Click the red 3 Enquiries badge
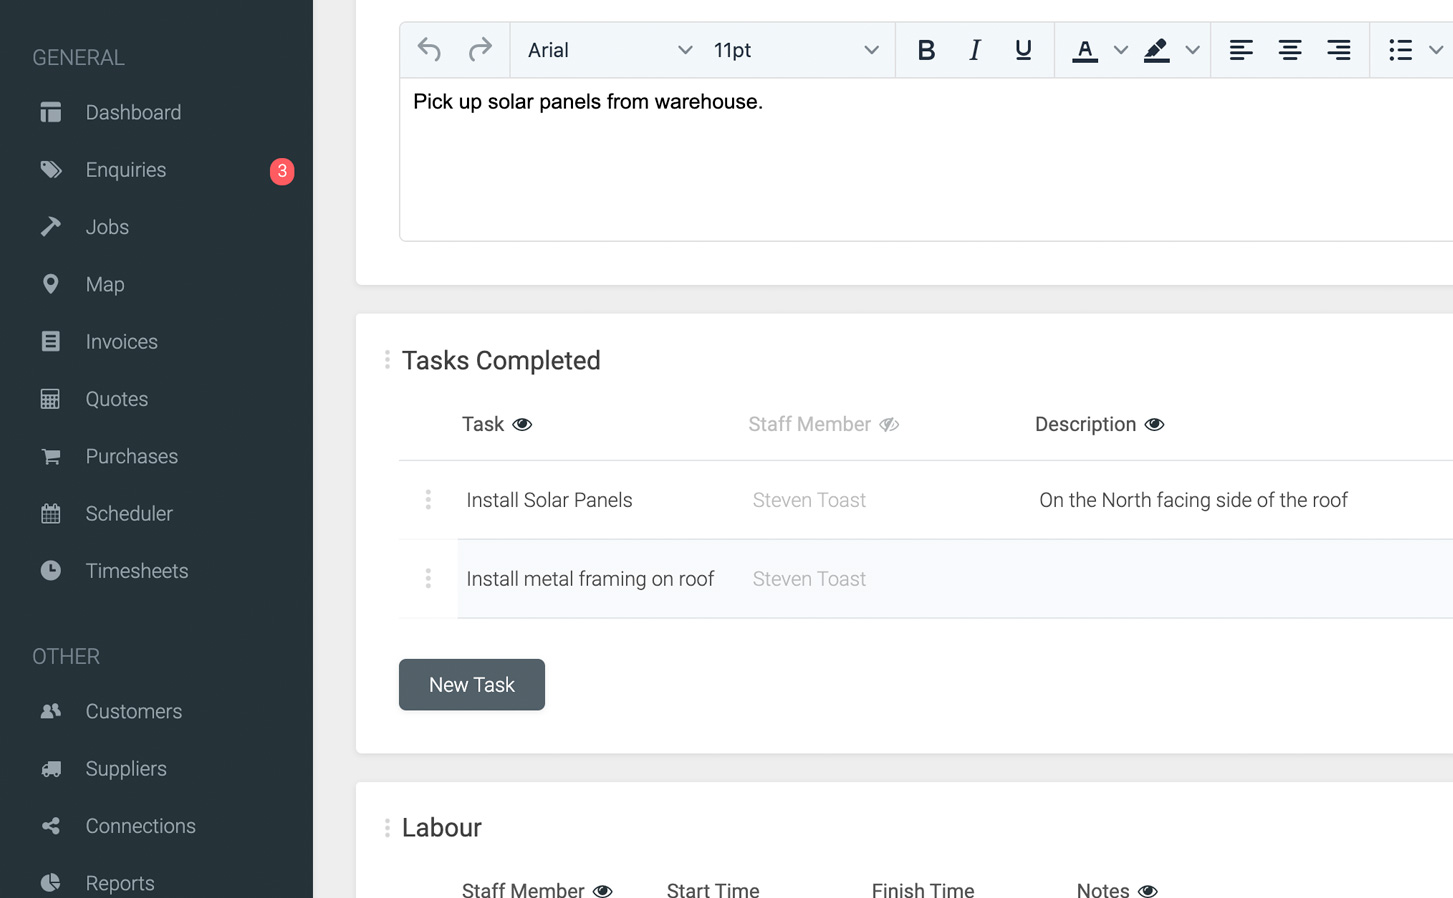The height and width of the screenshot is (898, 1453). click(x=282, y=171)
